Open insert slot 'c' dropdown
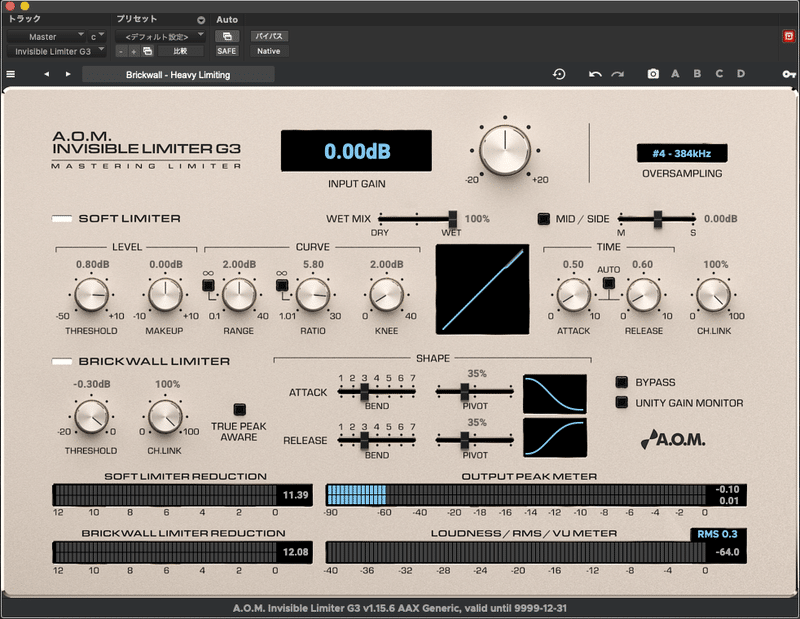 (97, 37)
